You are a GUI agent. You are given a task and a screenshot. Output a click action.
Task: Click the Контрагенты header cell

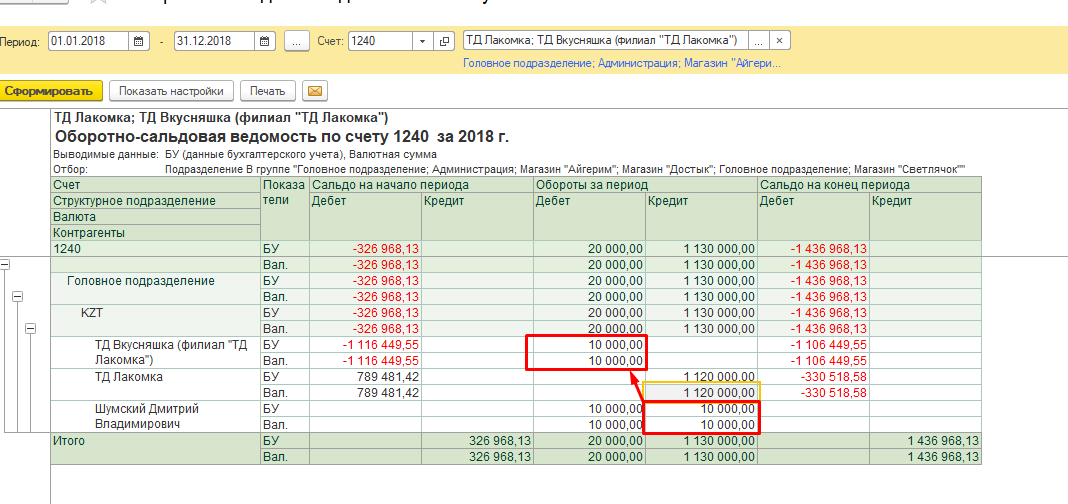[x=156, y=233]
